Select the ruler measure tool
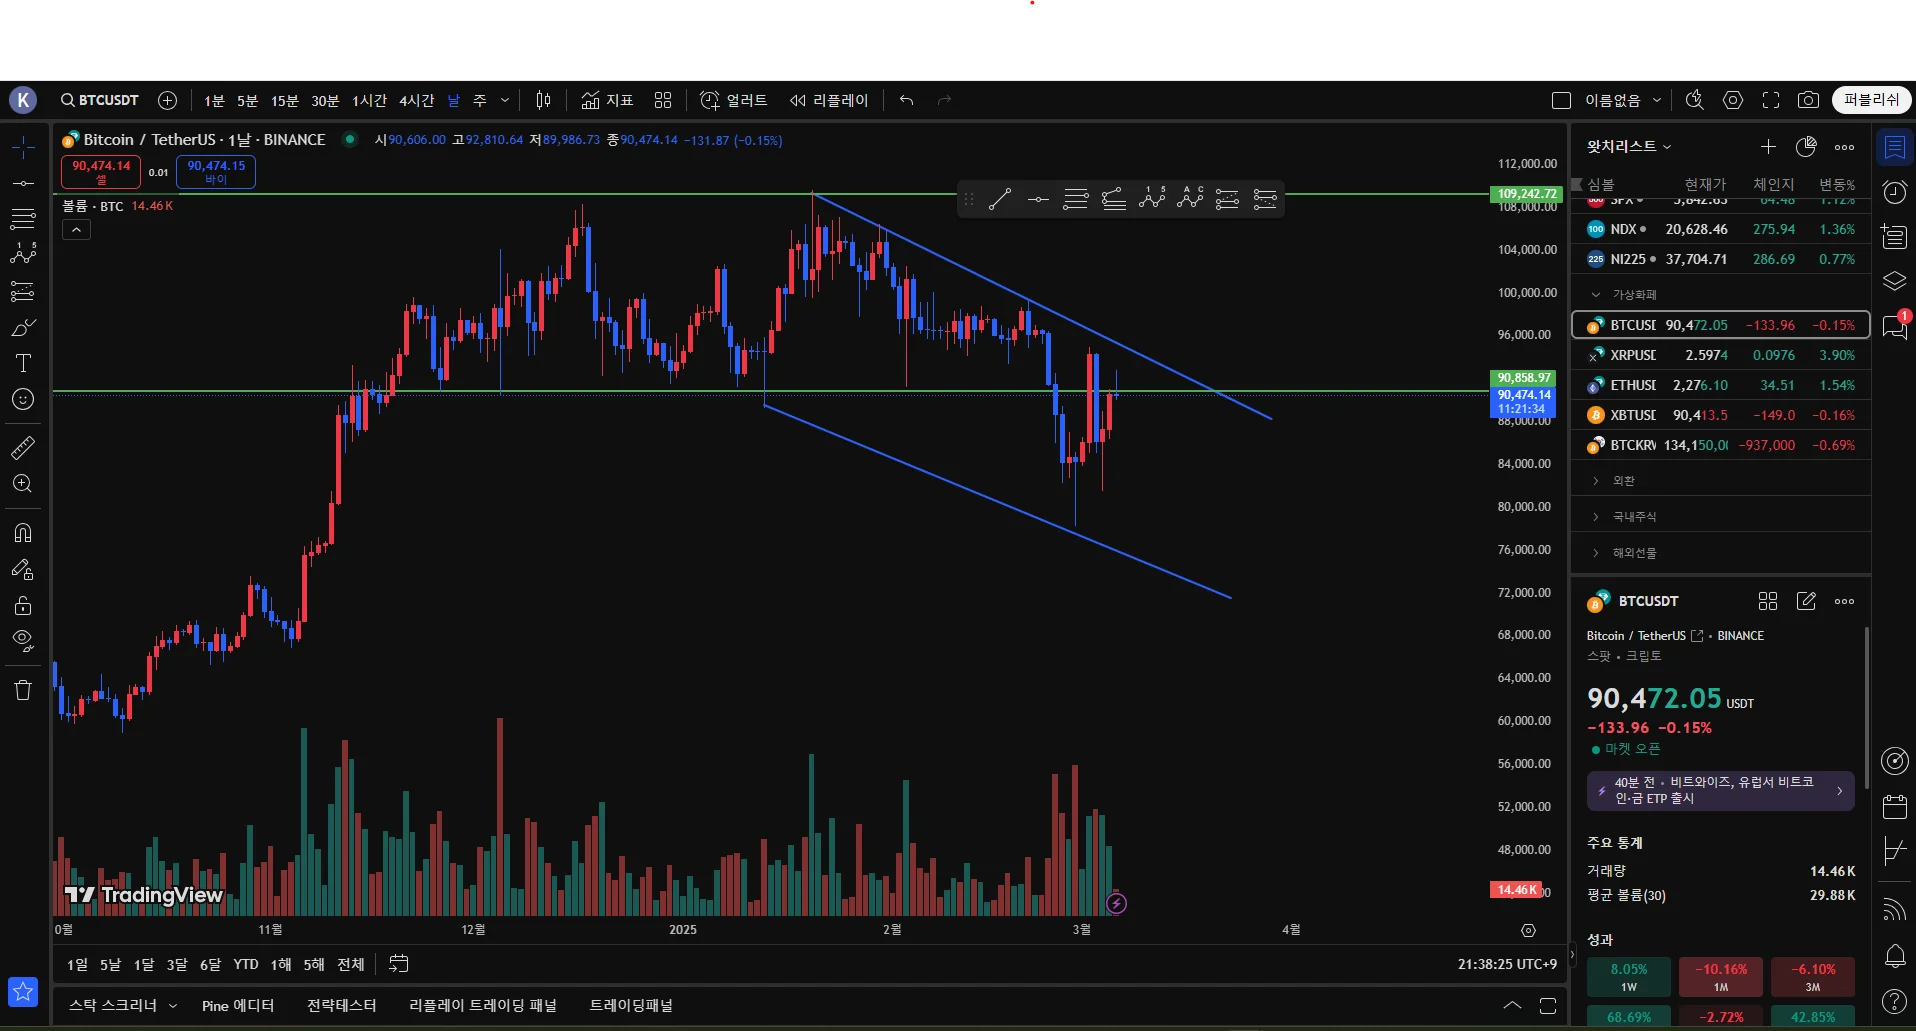 pyautogui.click(x=23, y=447)
